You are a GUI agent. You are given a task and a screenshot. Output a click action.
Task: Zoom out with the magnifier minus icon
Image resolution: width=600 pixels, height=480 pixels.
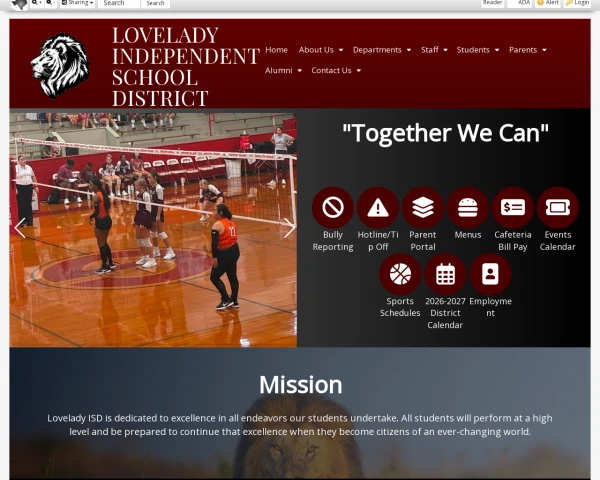(x=51, y=3)
